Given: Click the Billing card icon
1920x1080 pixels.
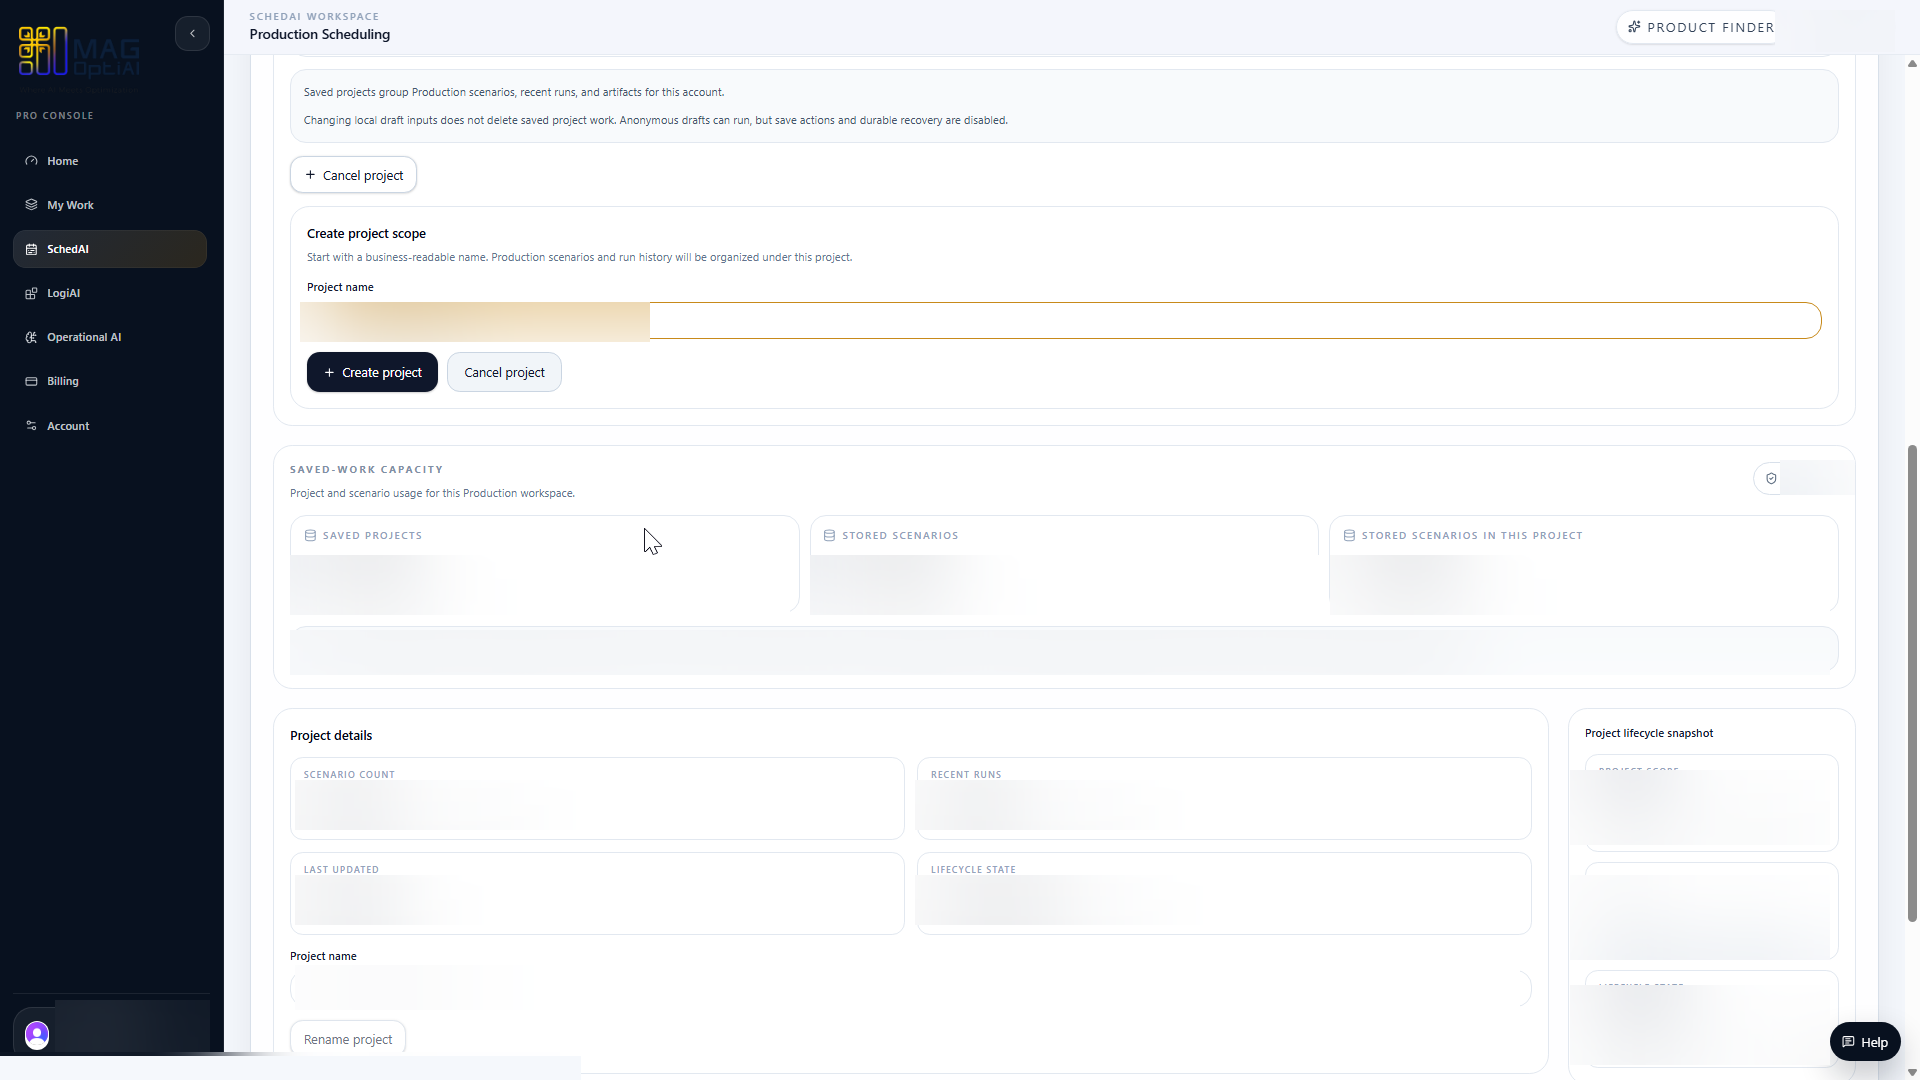Looking at the screenshot, I should pyautogui.click(x=31, y=381).
